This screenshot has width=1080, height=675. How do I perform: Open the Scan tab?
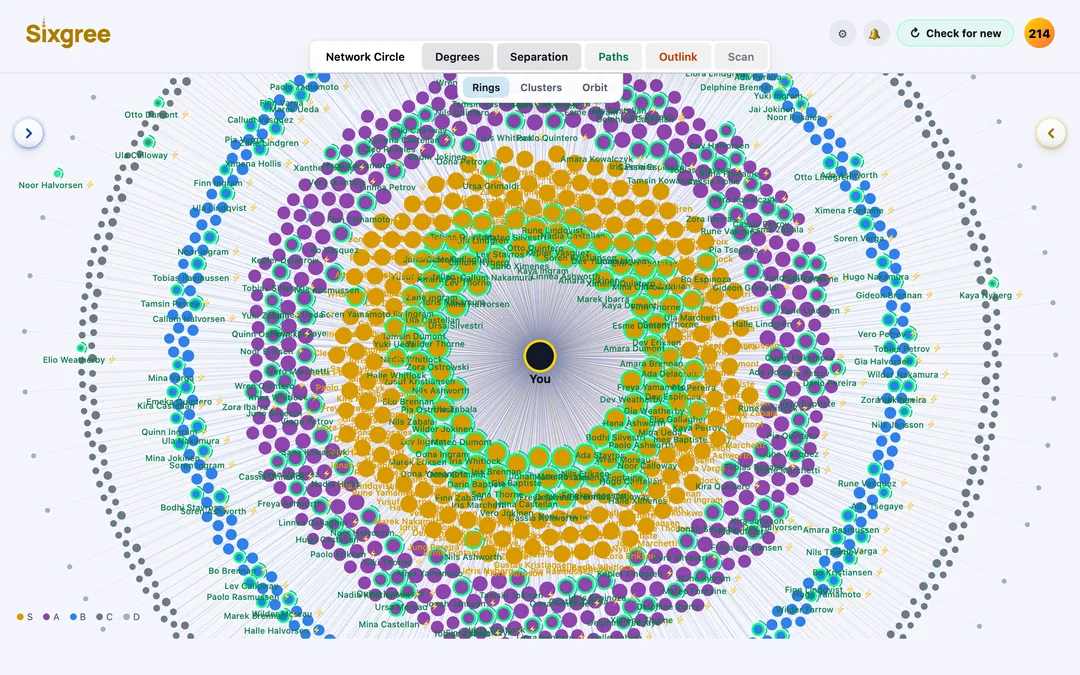pyautogui.click(x=740, y=56)
